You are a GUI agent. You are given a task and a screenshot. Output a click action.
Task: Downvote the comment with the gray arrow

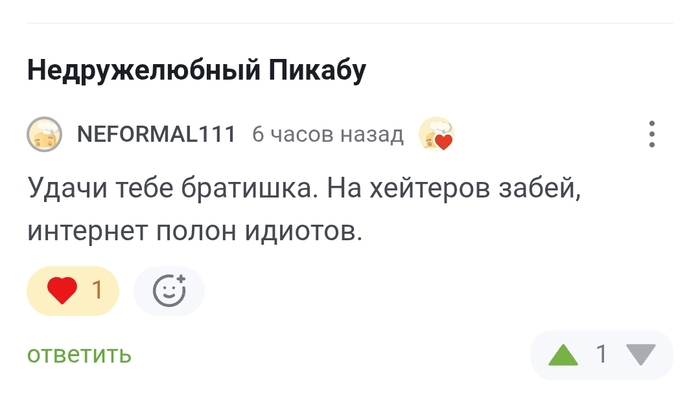[x=640, y=354]
